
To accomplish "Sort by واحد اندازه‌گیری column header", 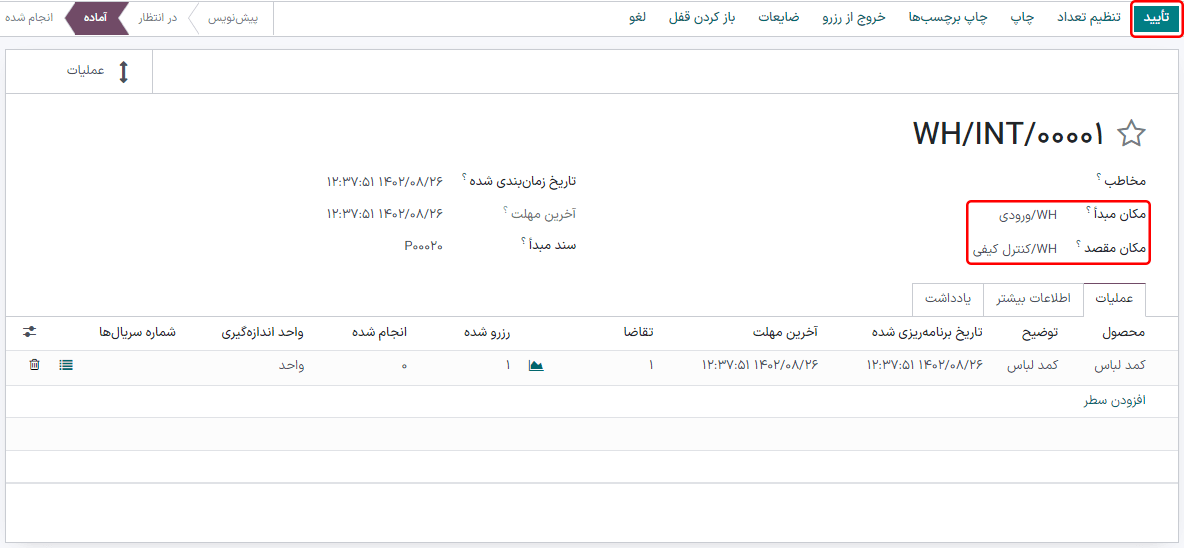I will 262,332.
